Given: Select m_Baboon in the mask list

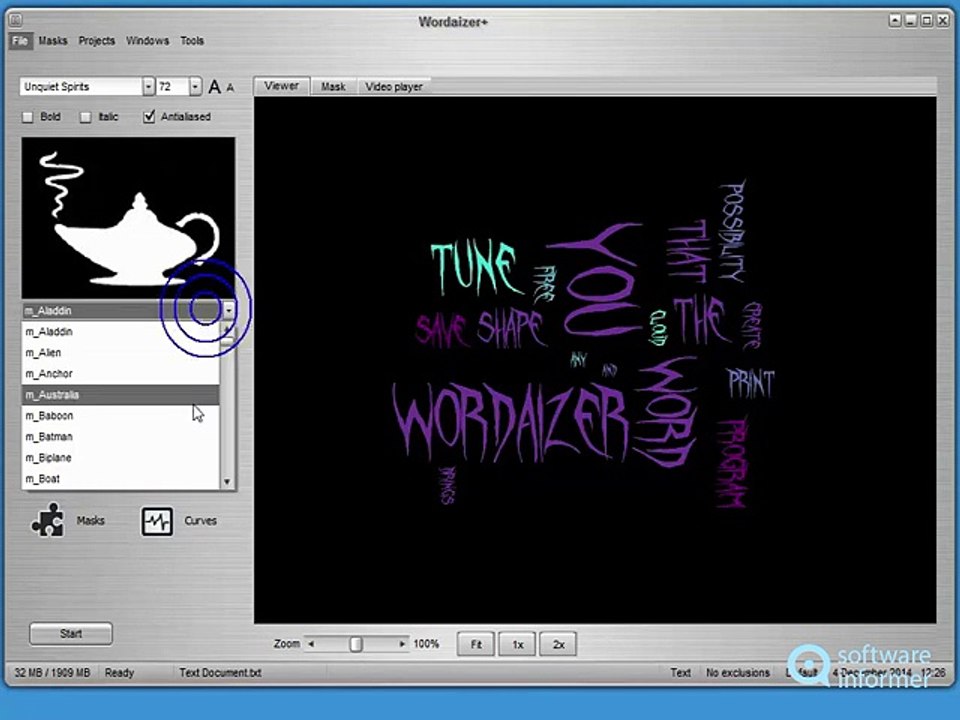Looking at the screenshot, I should tap(121, 416).
